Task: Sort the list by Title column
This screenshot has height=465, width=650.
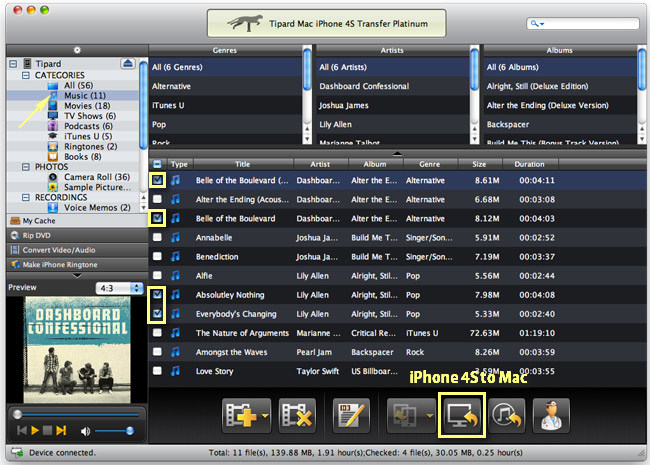Action: [243, 164]
